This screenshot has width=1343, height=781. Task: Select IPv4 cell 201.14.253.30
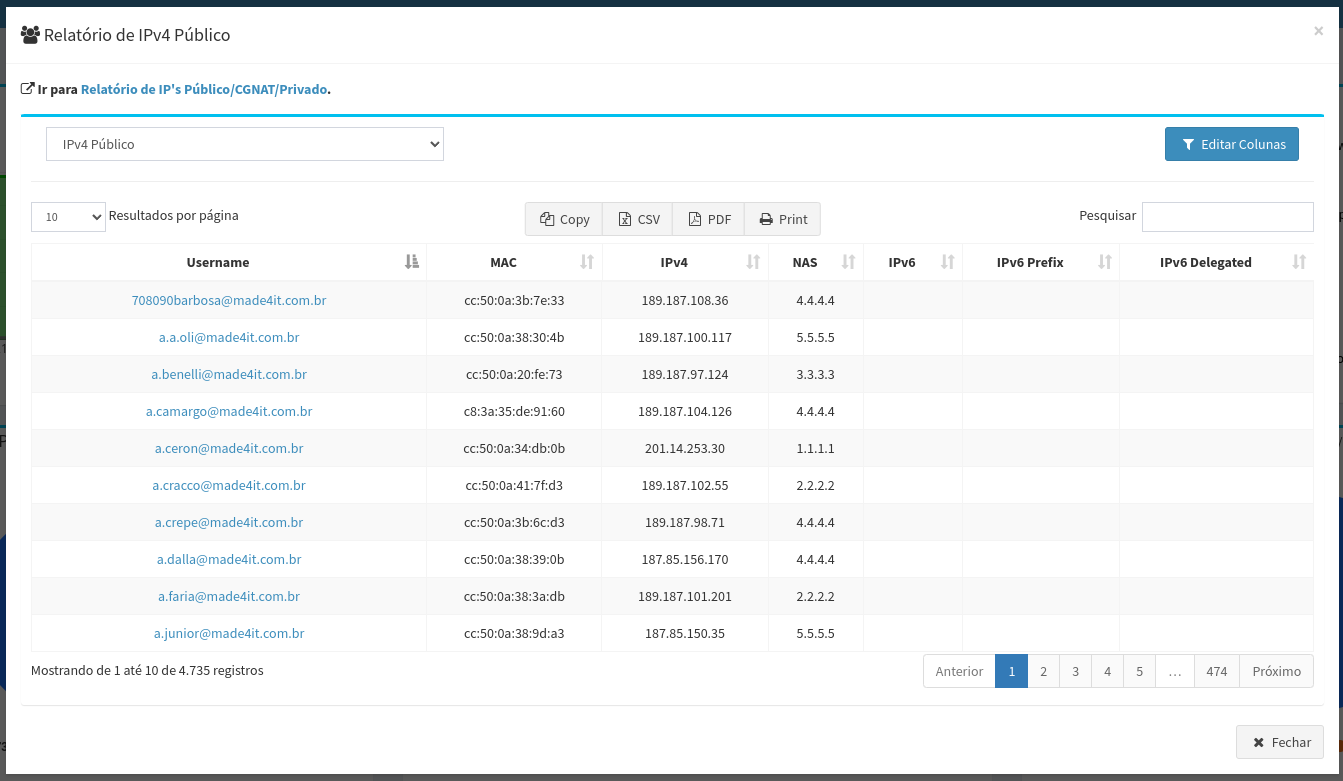[685, 448]
